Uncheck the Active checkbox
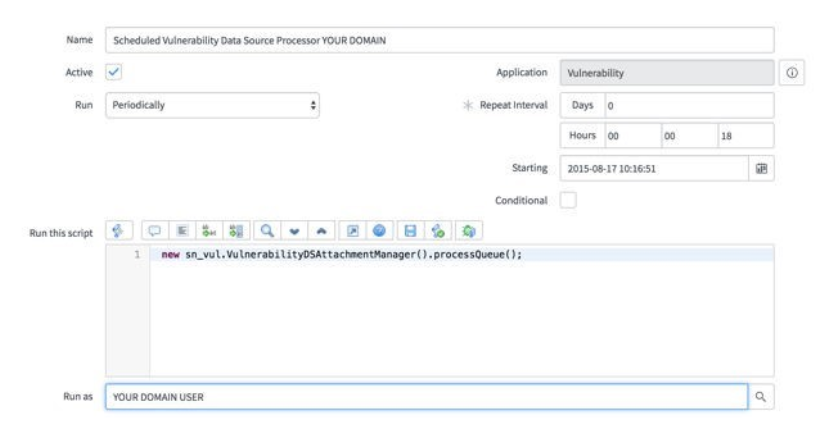821x443 pixels. click(x=114, y=72)
